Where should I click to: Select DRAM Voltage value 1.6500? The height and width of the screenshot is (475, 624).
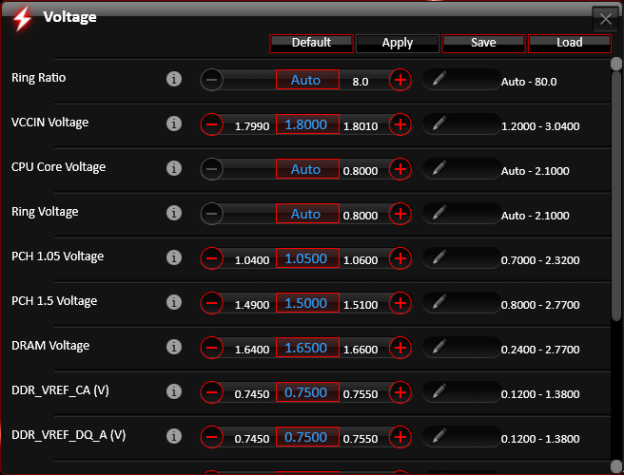point(308,348)
